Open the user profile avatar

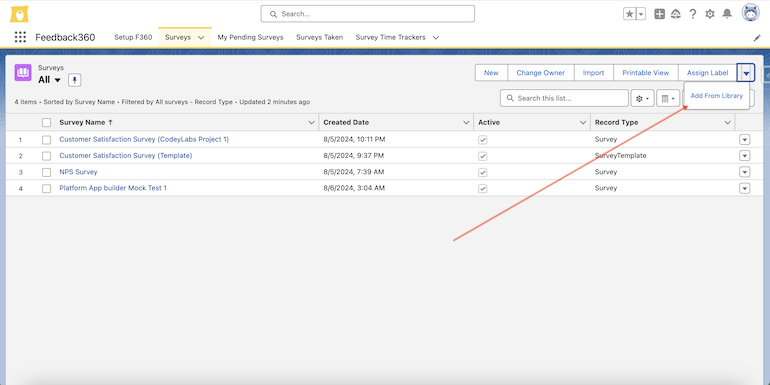pyautogui.click(x=750, y=13)
